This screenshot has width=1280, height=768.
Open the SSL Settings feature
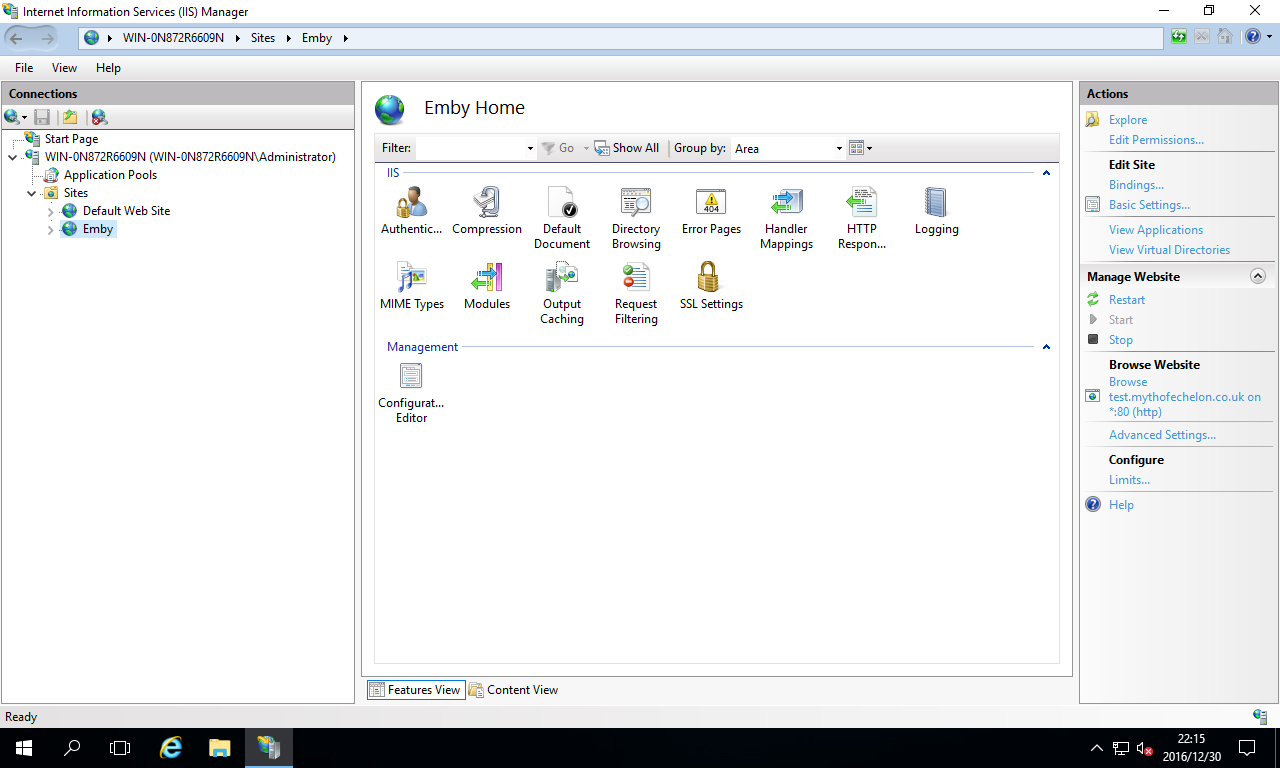click(x=711, y=286)
